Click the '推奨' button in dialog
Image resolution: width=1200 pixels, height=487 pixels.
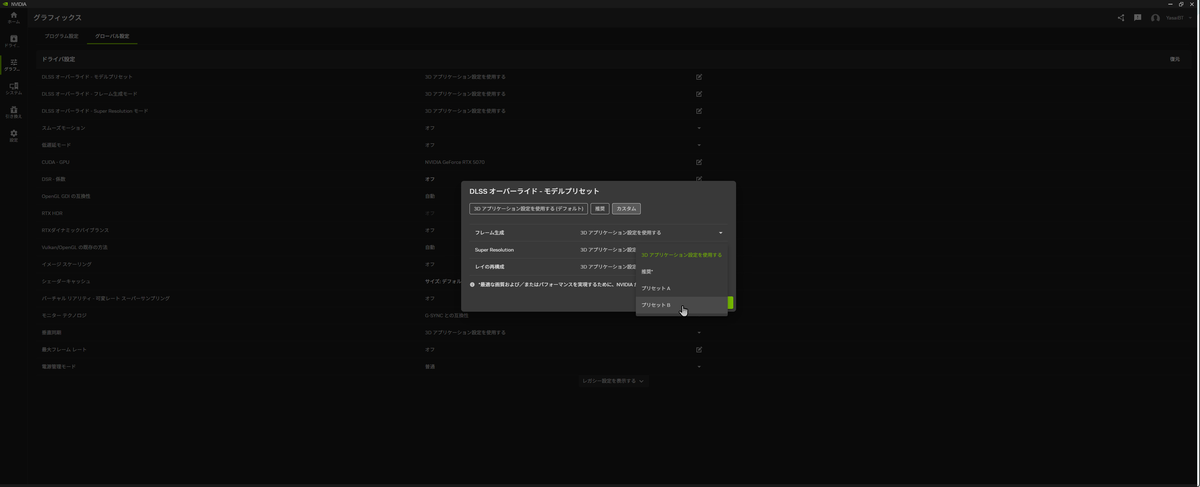pos(600,209)
